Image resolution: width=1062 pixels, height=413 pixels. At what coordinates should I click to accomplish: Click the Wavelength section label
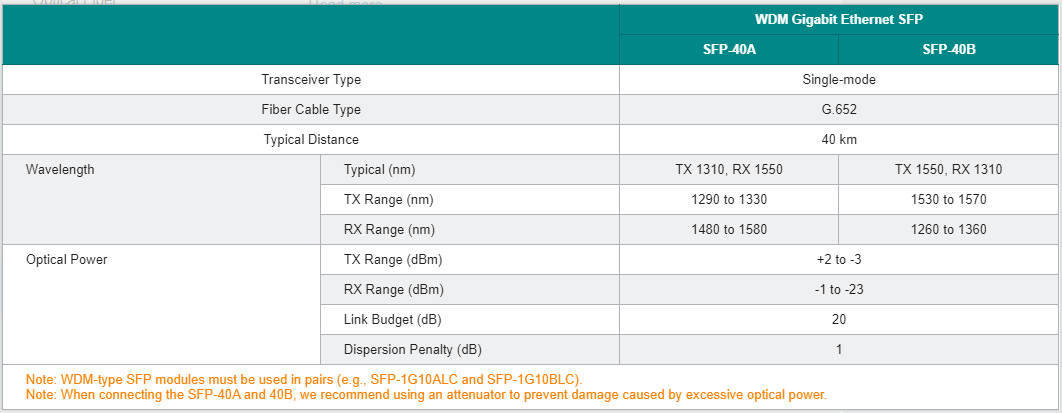pos(60,170)
